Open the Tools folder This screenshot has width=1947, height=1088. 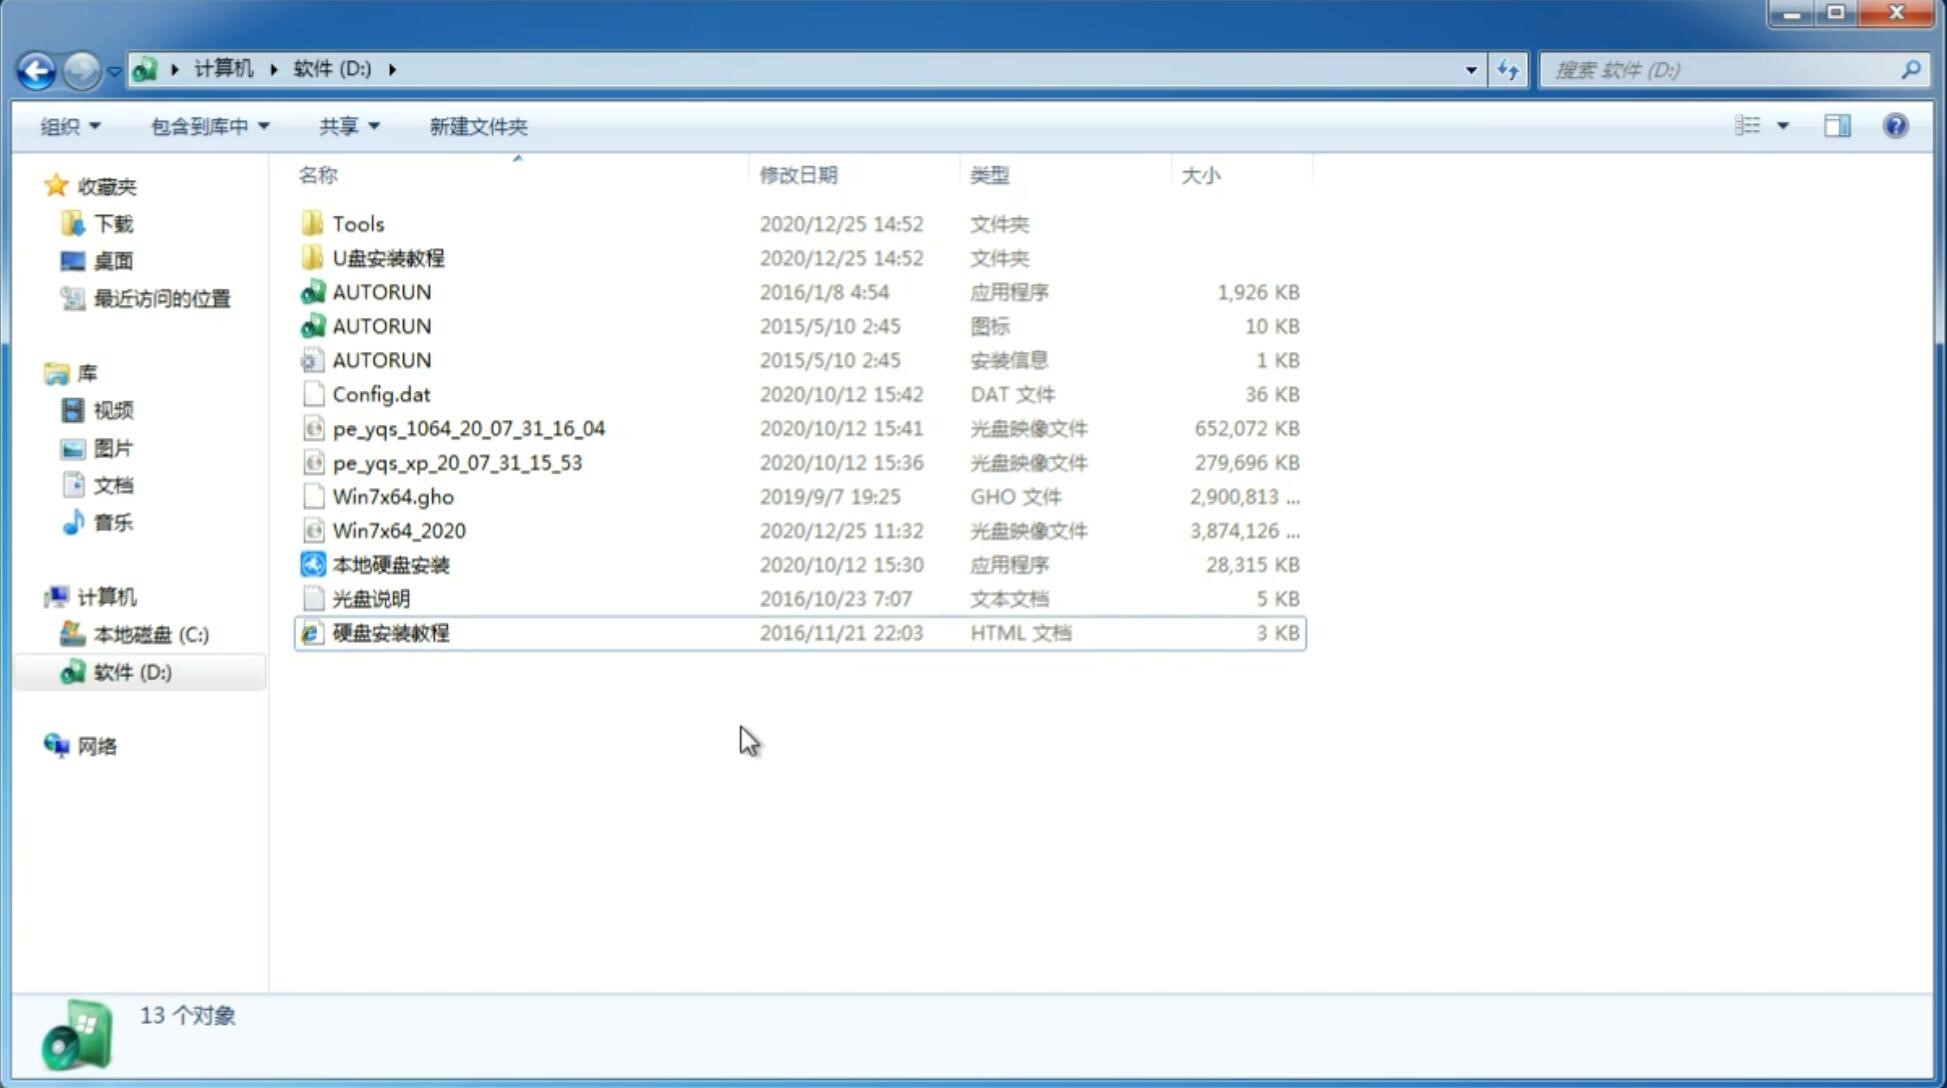(356, 223)
